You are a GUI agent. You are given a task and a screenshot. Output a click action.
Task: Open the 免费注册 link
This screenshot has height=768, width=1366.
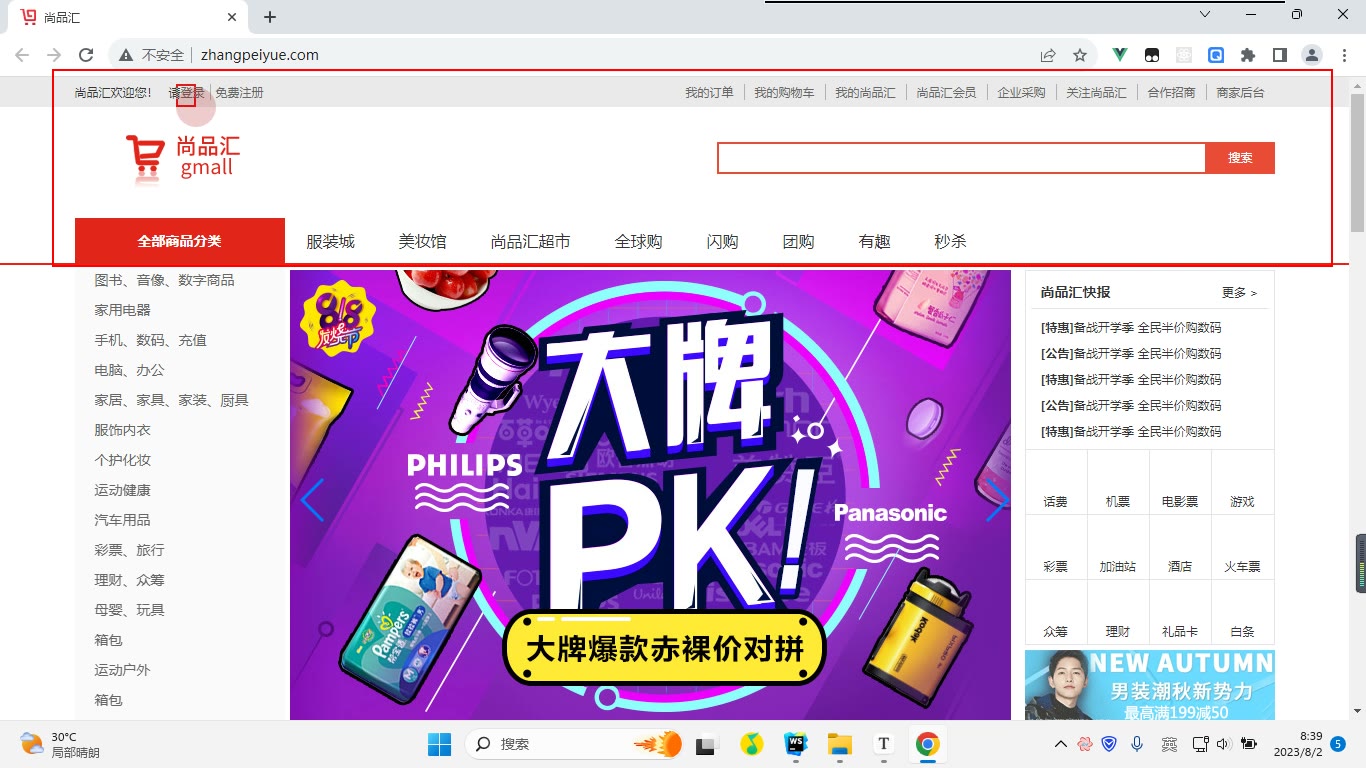pyautogui.click(x=240, y=93)
